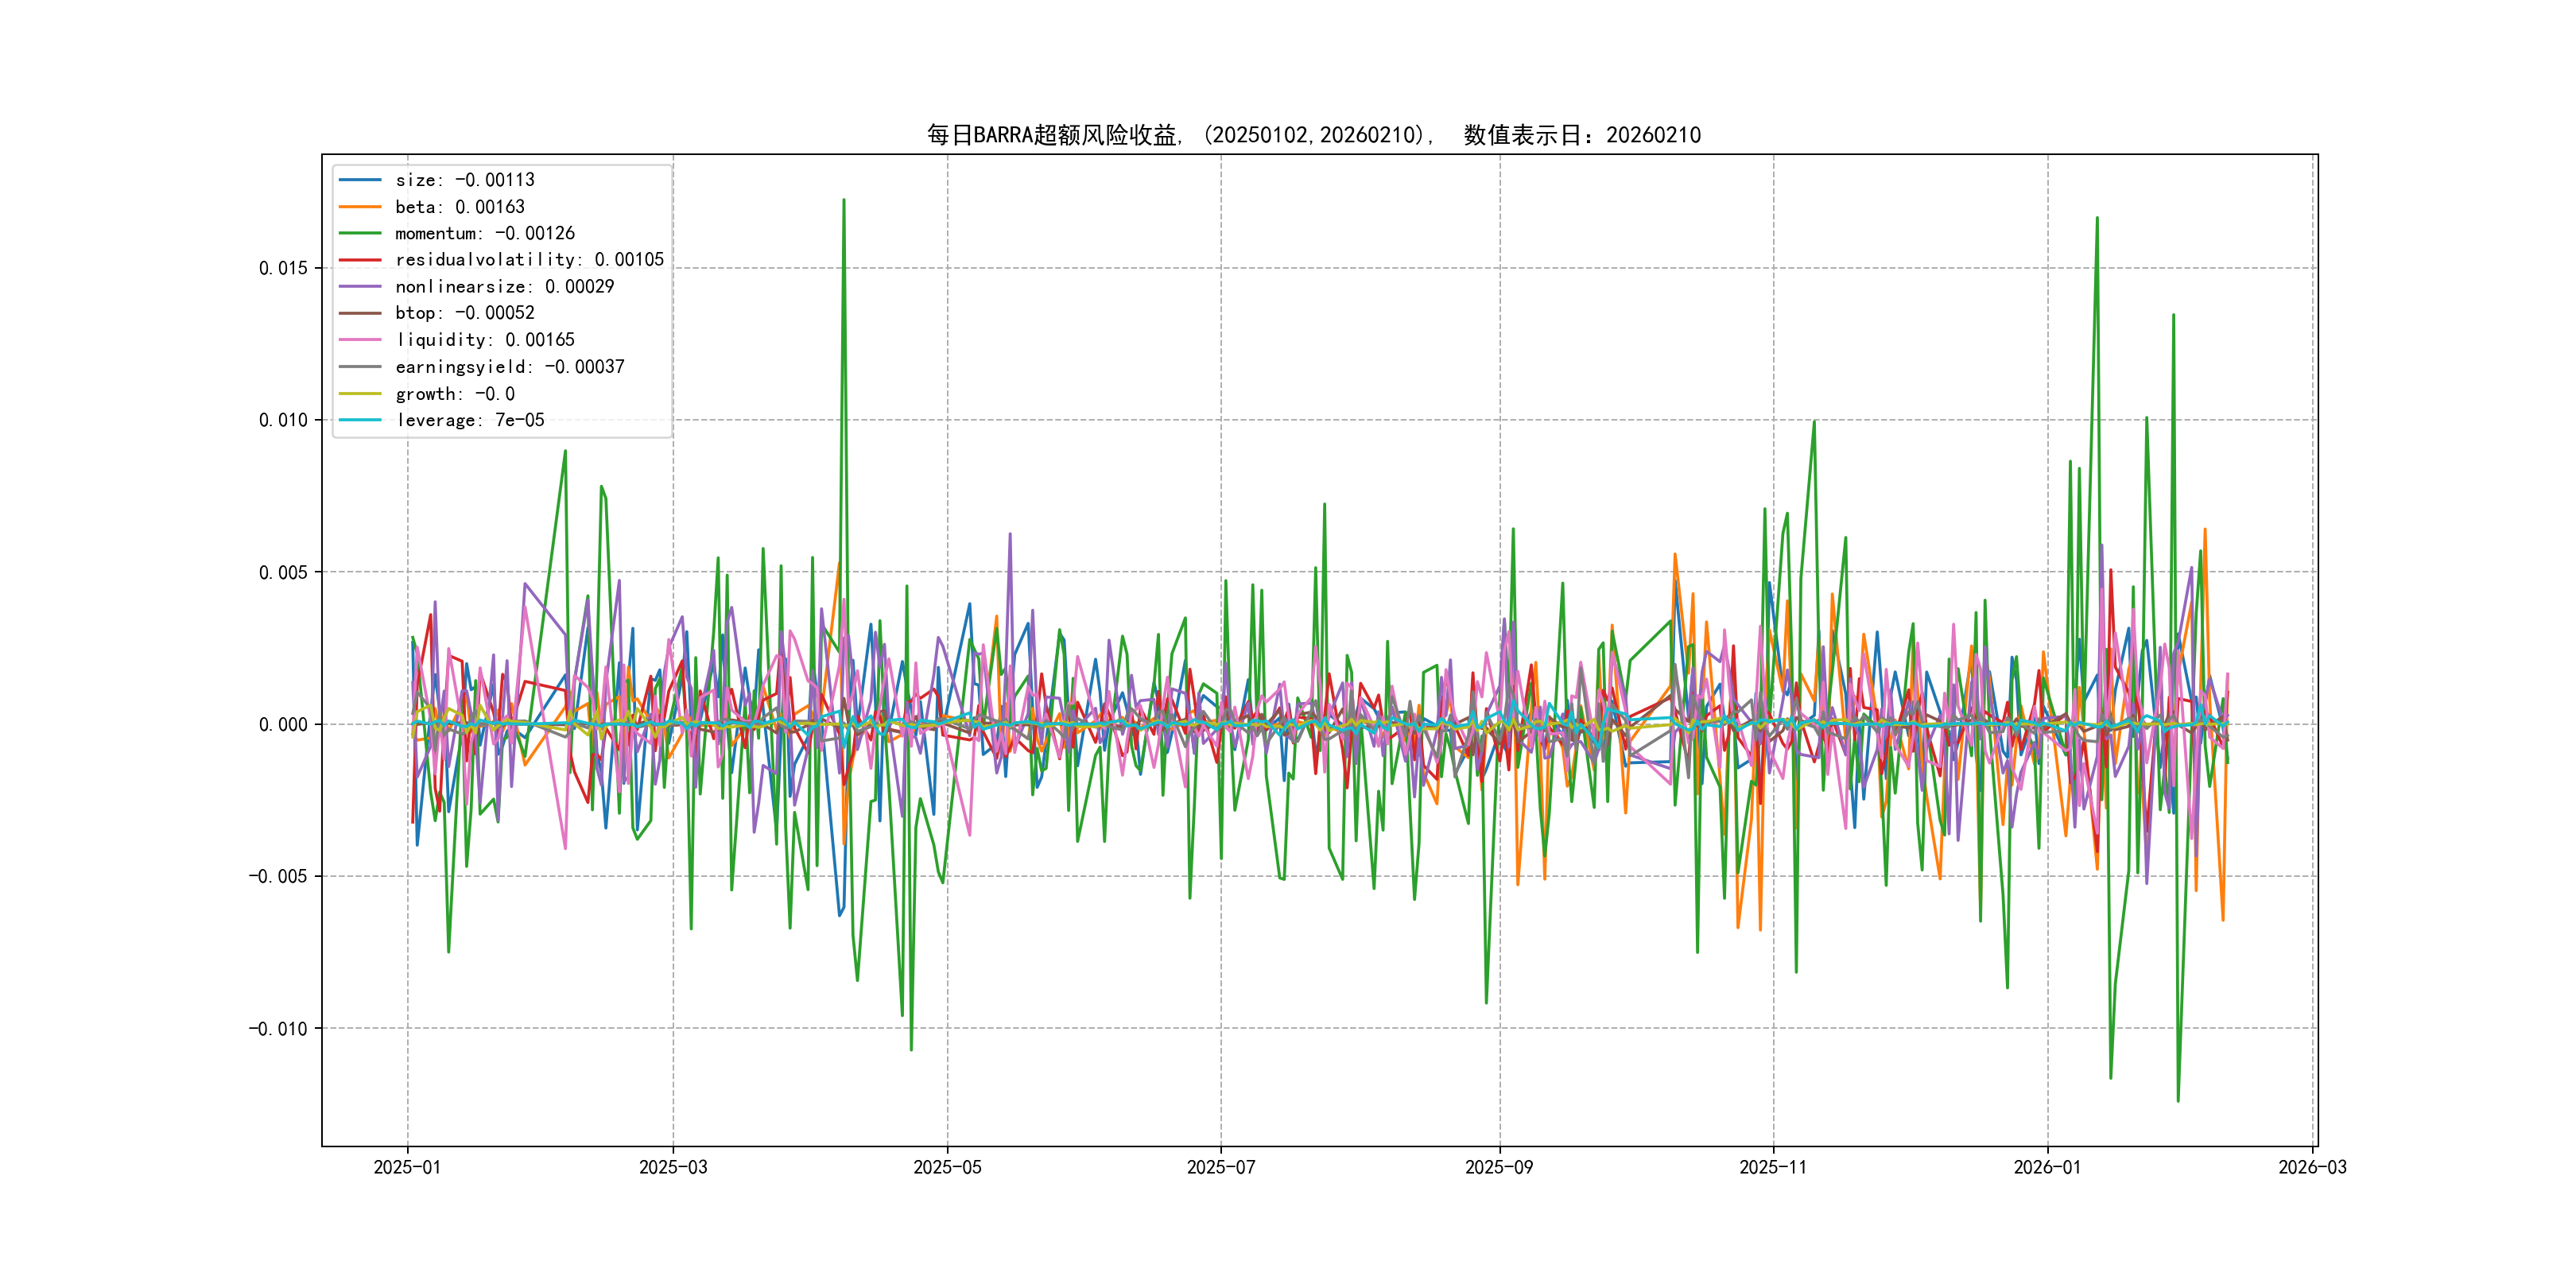This screenshot has height=1288, width=2576.
Task: Click the 'growth: -0.0' legend entry
Action: point(454,394)
